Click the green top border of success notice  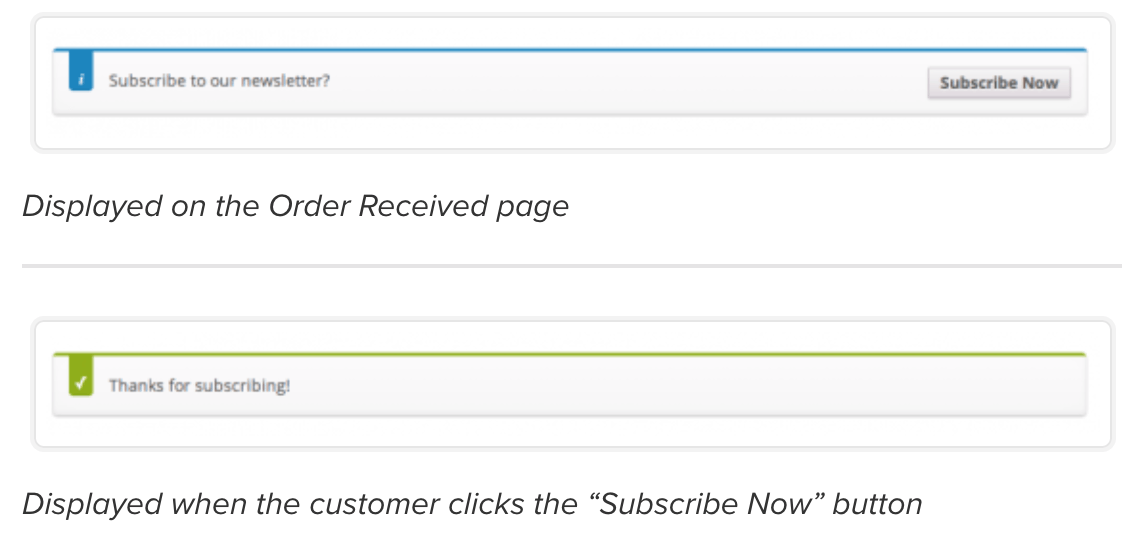coord(570,354)
